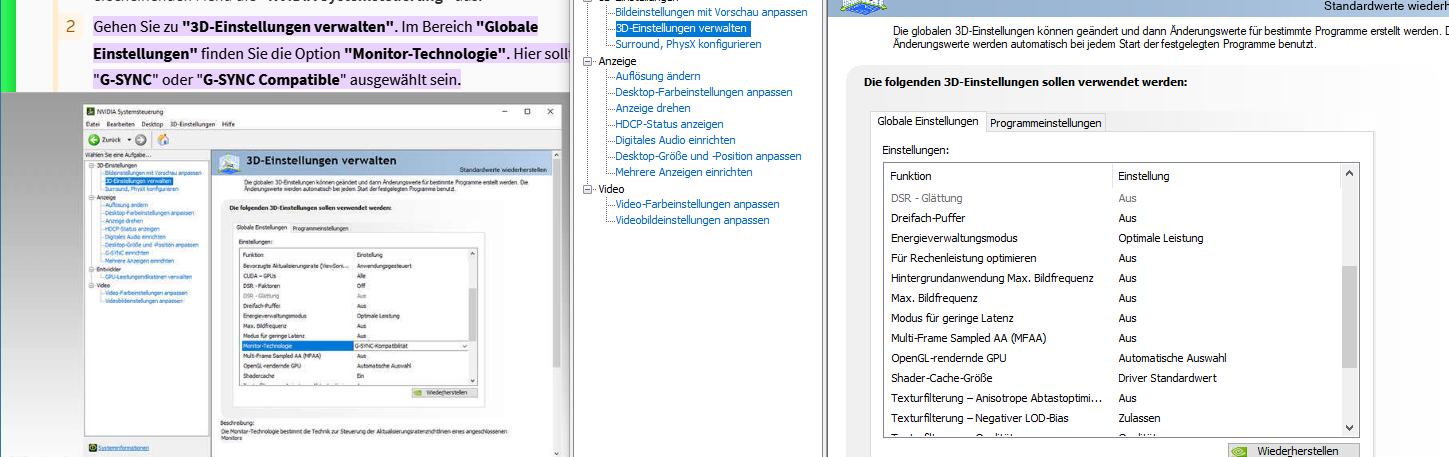Viewport: 1449px width, 457px height.
Task: Click the scrollbar thumb of the large settings list
Action: tap(1350, 317)
